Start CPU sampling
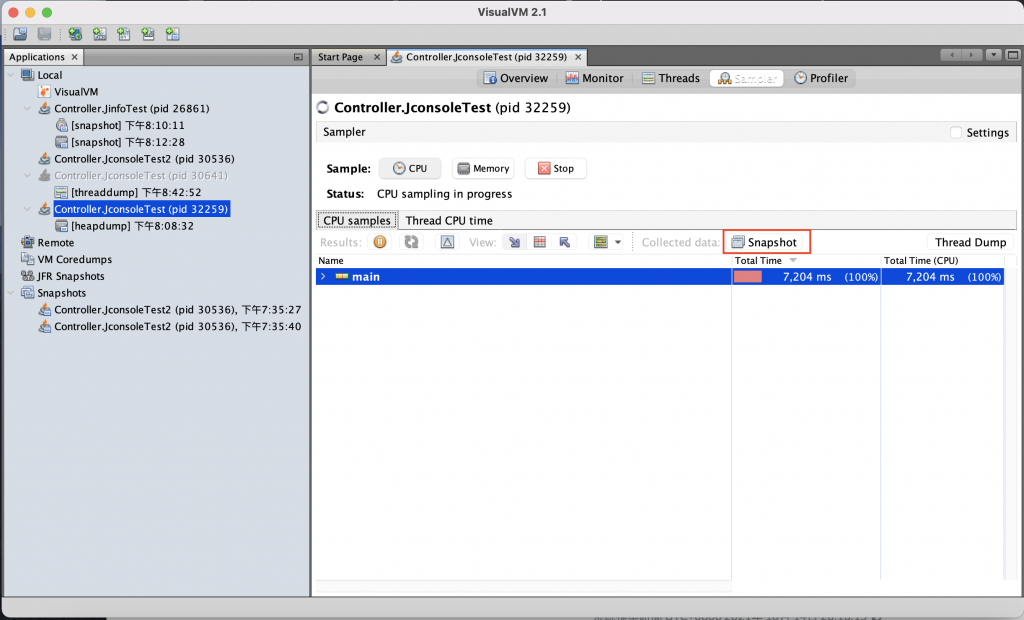Viewport: 1024px width, 620px height. pos(410,169)
